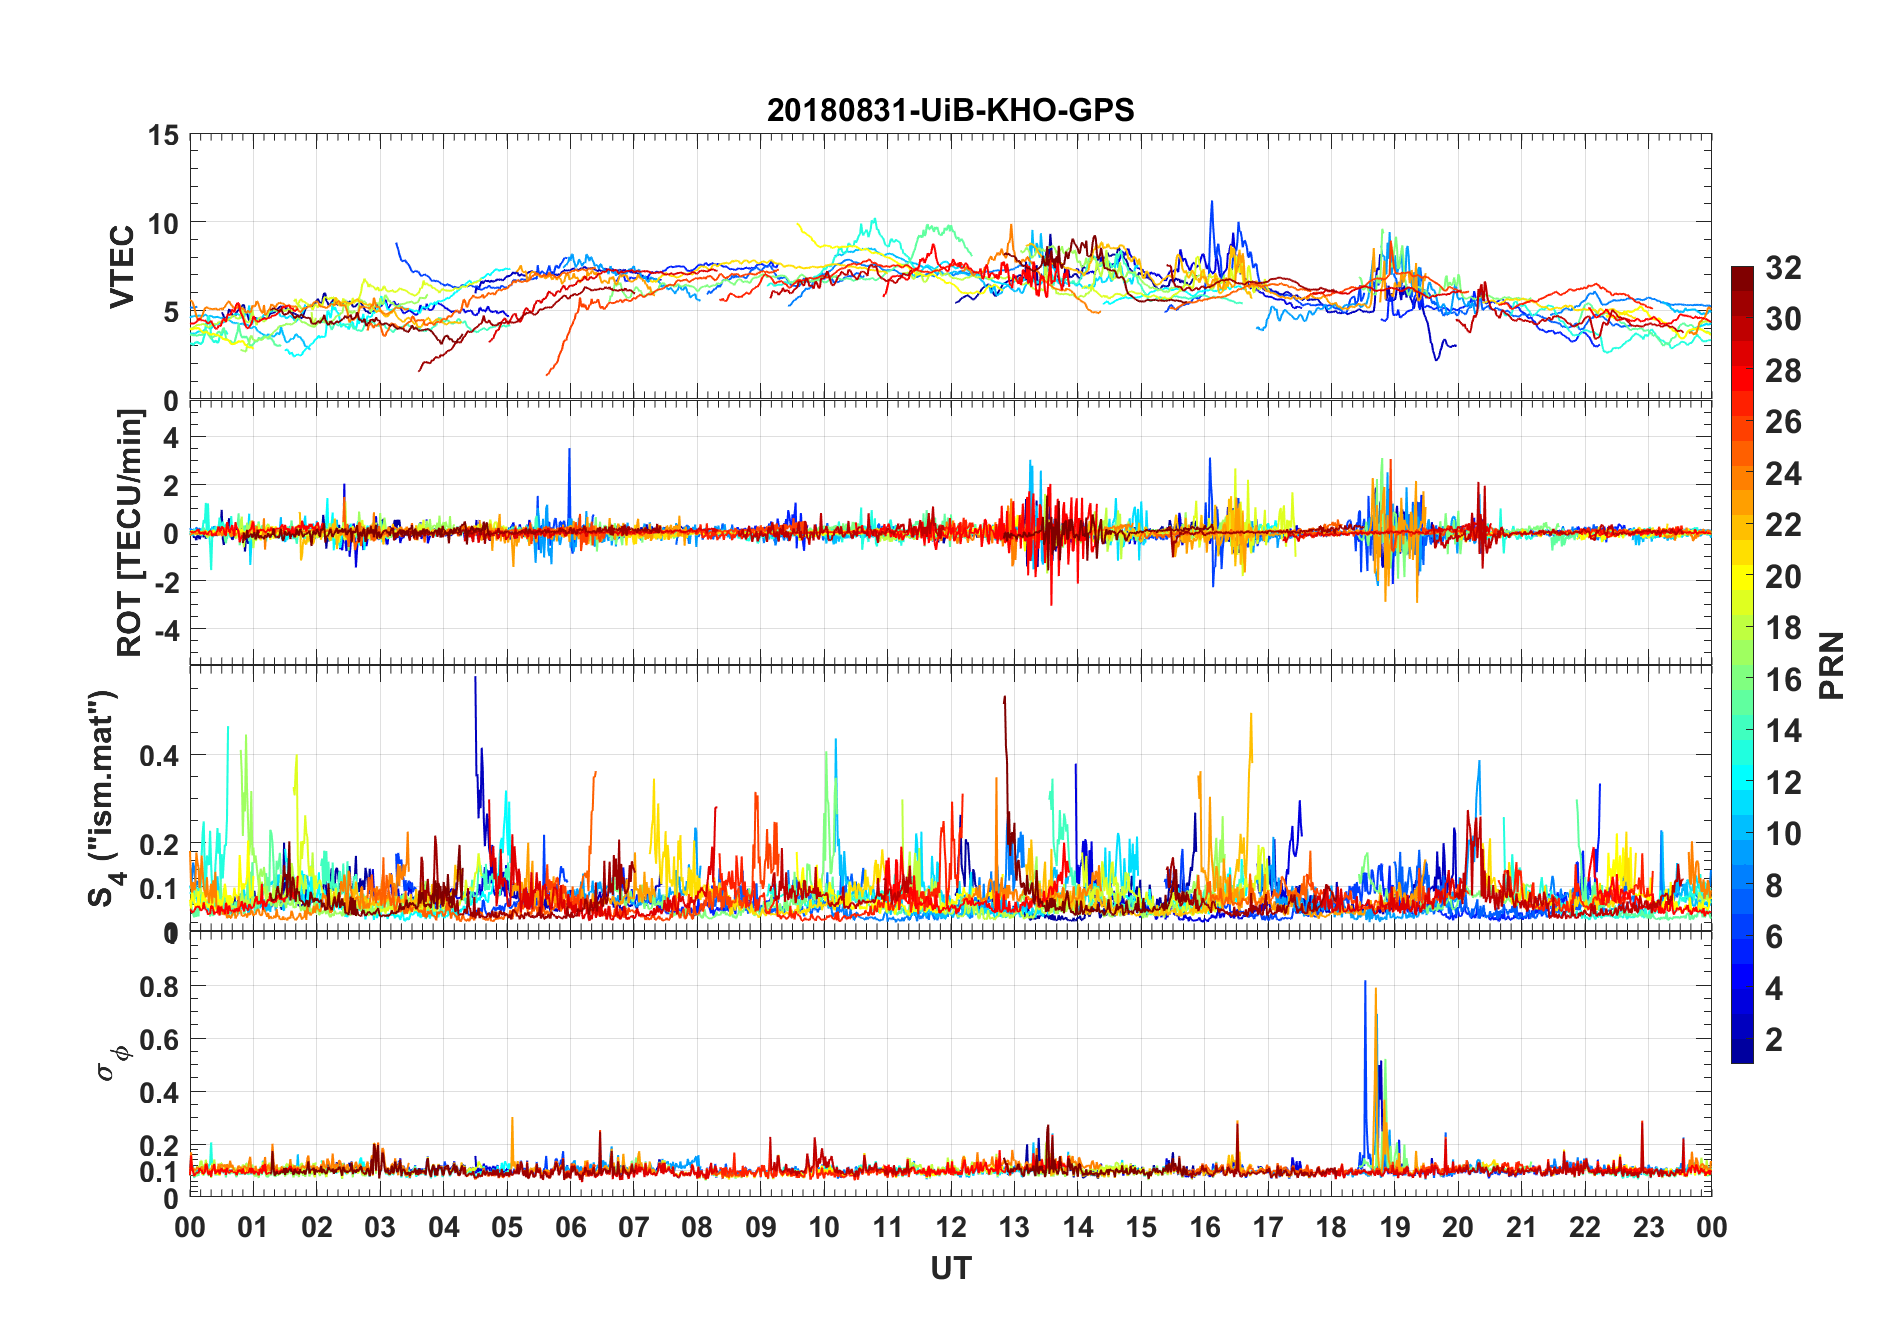1902x1330 pixels.
Task: Click x-axis hour tick label 09
Action: coord(761,1227)
